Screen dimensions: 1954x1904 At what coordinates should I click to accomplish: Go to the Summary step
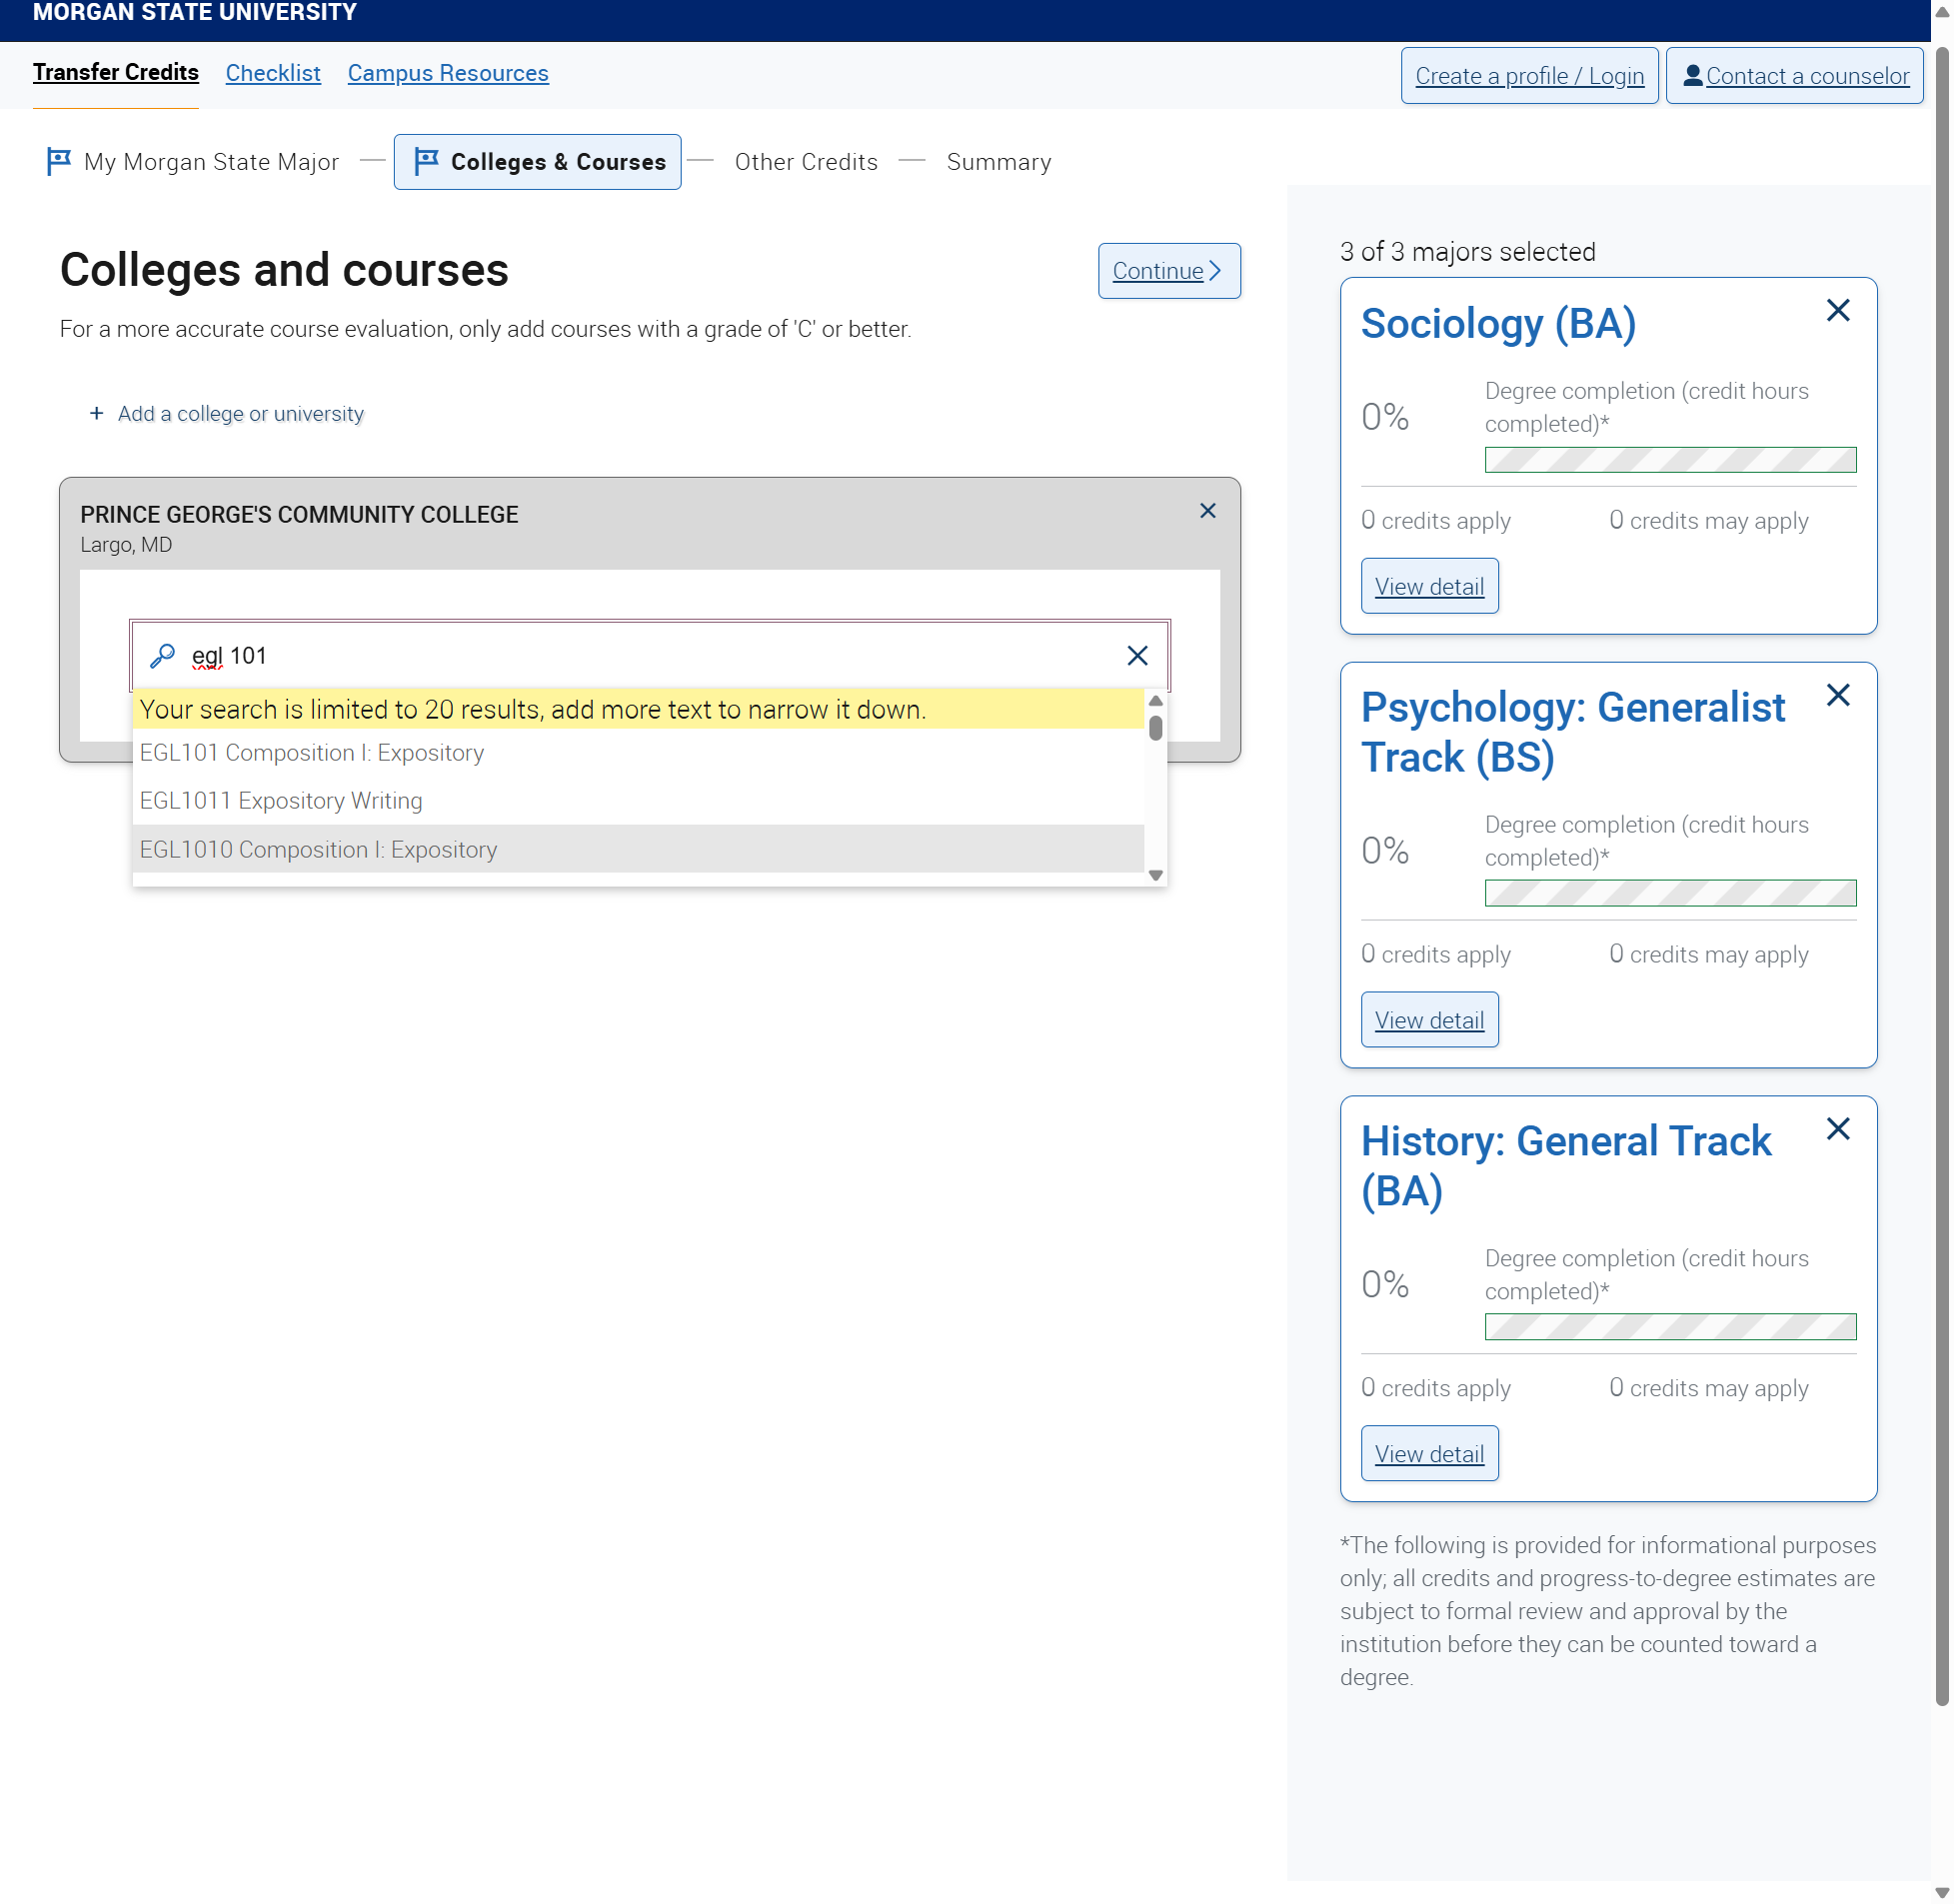tap(998, 162)
